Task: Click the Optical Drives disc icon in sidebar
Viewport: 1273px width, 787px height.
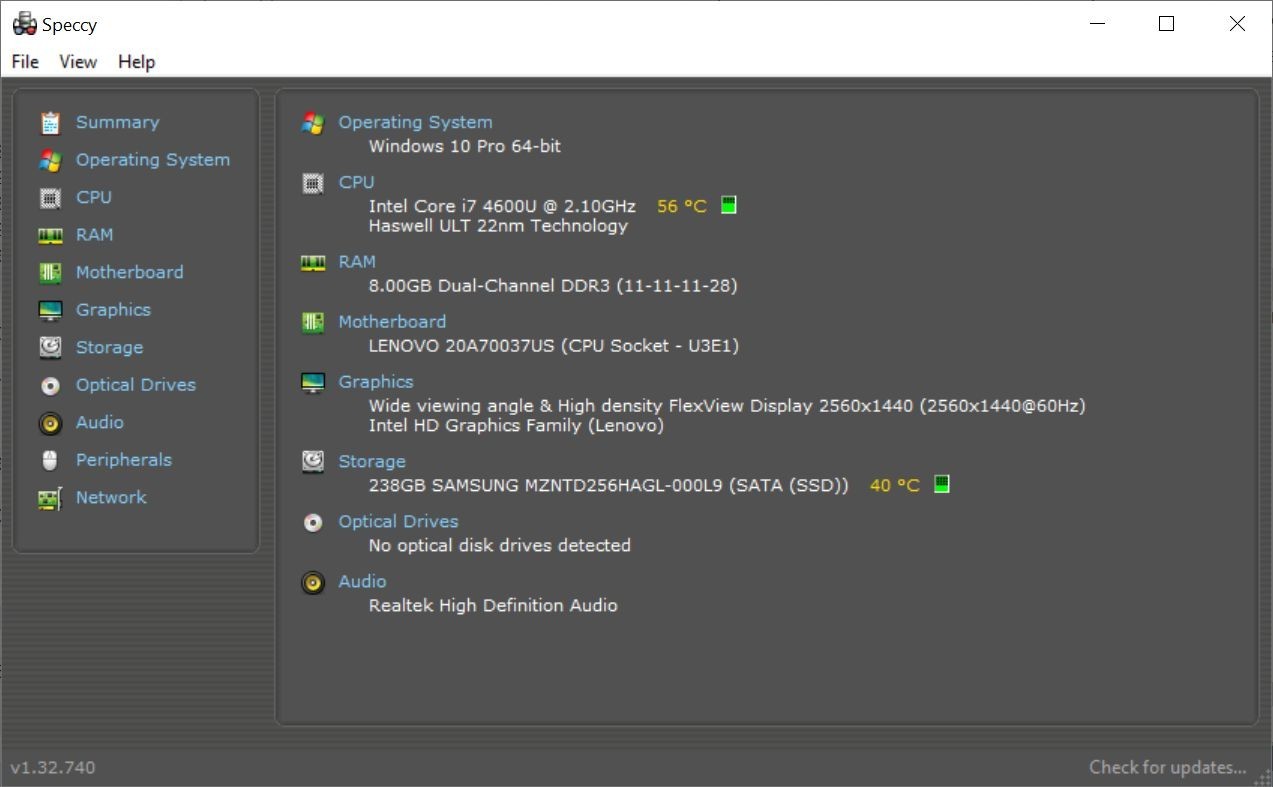Action: click(50, 385)
